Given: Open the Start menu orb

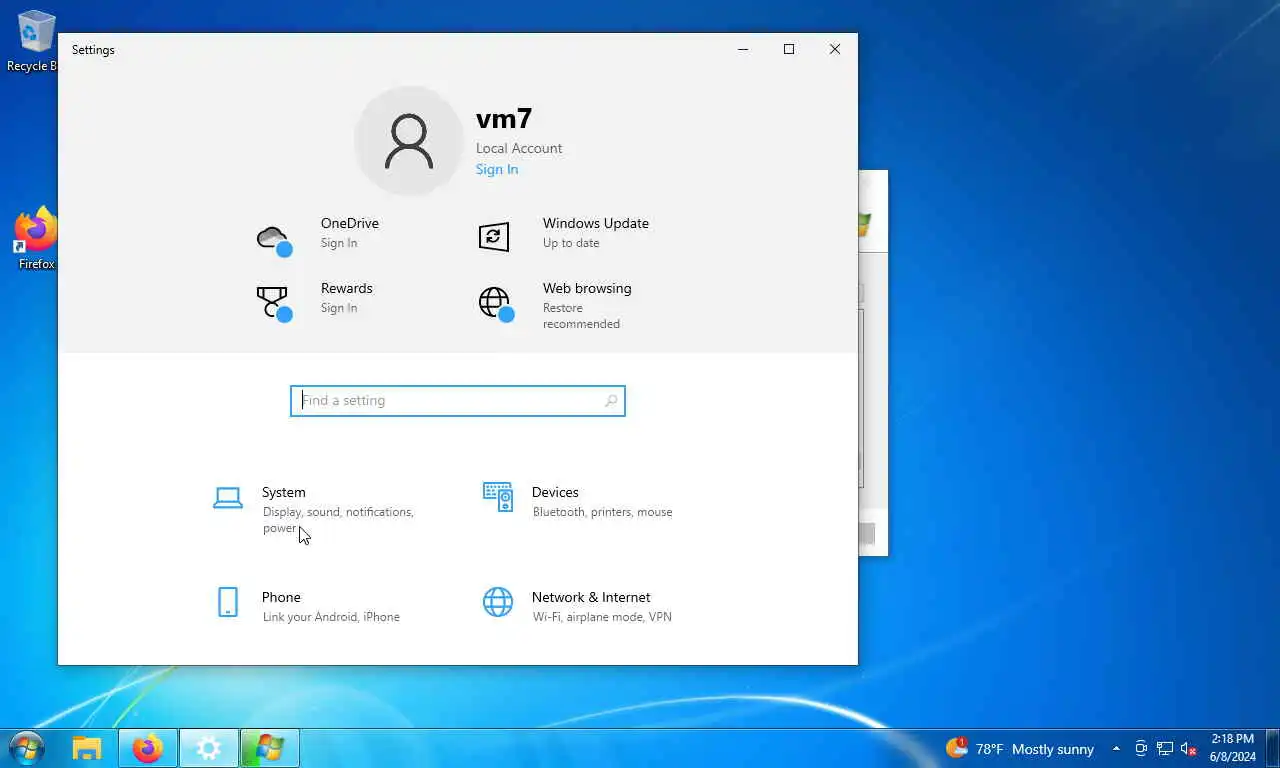Looking at the screenshot, I should click(26, 748).
